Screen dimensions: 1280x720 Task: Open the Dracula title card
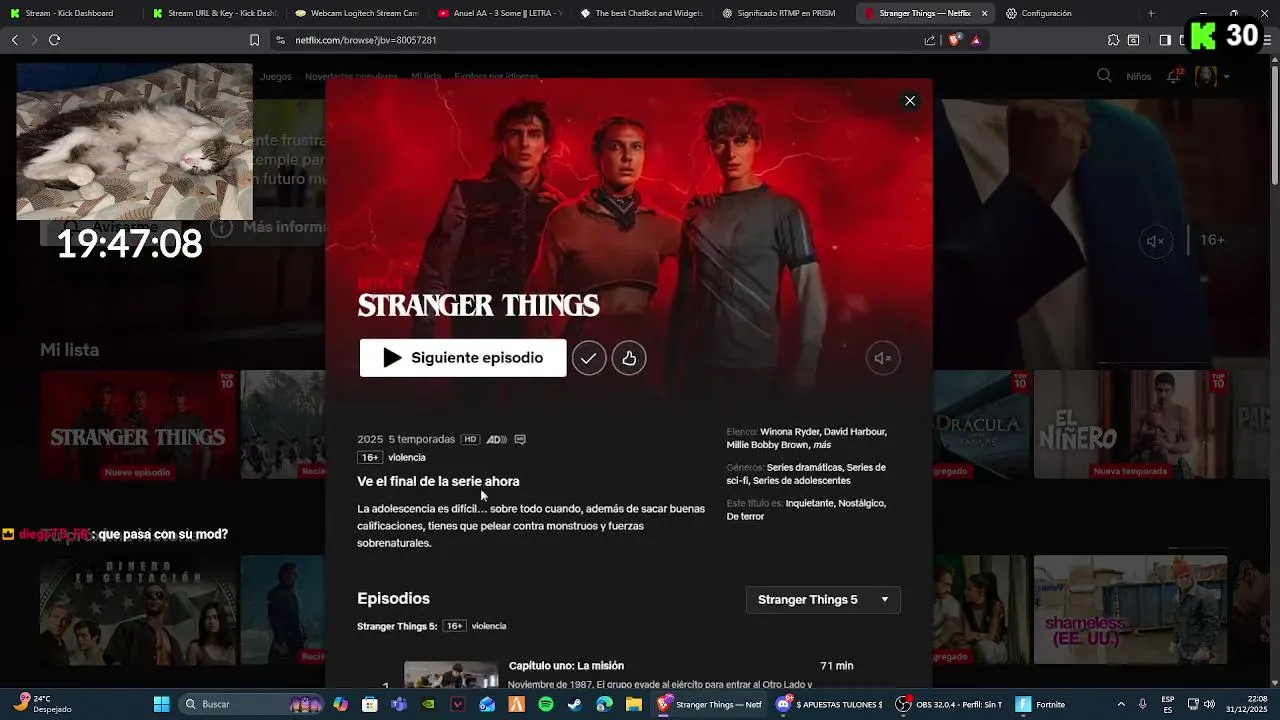[981, 426]
